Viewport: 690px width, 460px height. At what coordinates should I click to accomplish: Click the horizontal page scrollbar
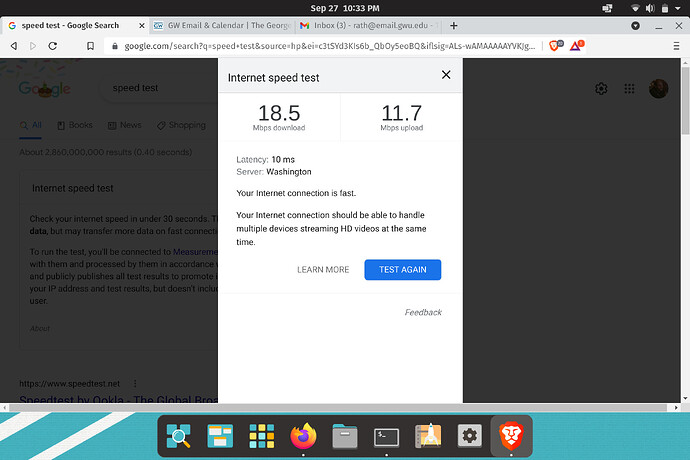click(338, 408)
